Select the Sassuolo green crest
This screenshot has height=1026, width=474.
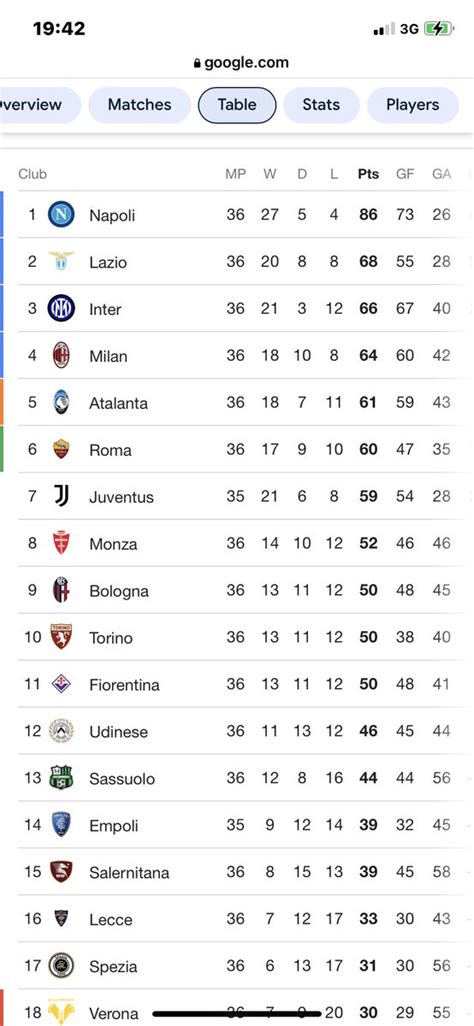click(x=61, y=778)
